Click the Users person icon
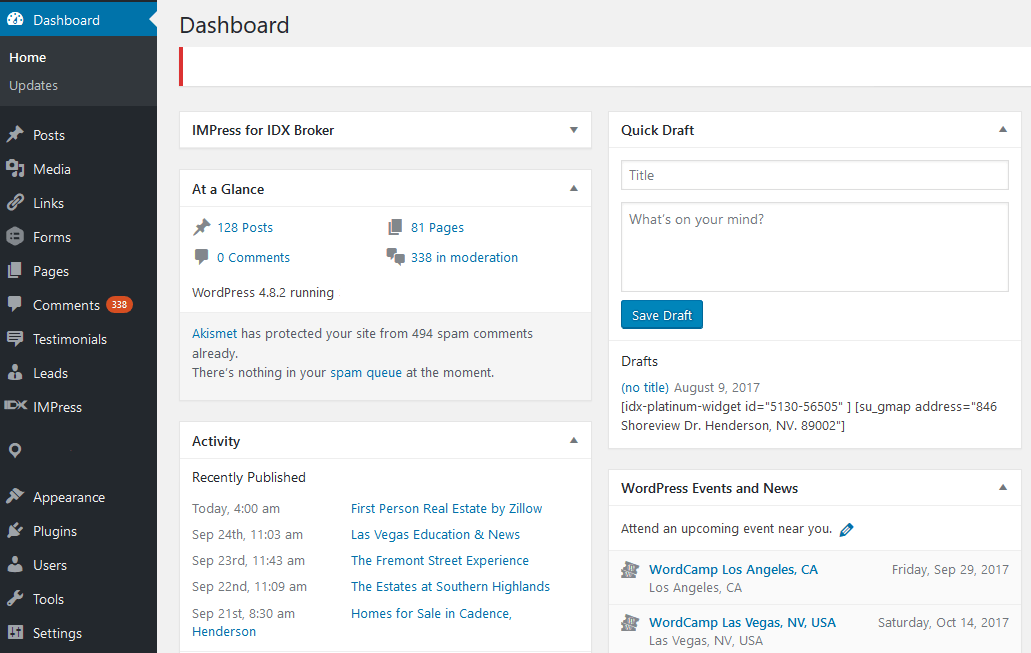Screen dimensions: 1031x653 point(15,565)
